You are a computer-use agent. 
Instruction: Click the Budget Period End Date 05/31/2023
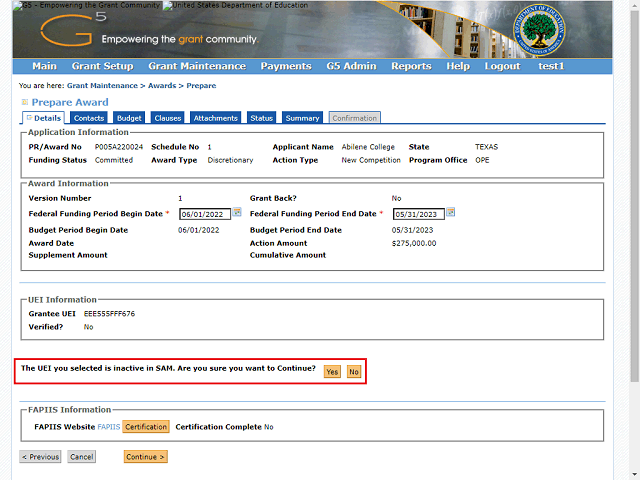tap(412, 230)
